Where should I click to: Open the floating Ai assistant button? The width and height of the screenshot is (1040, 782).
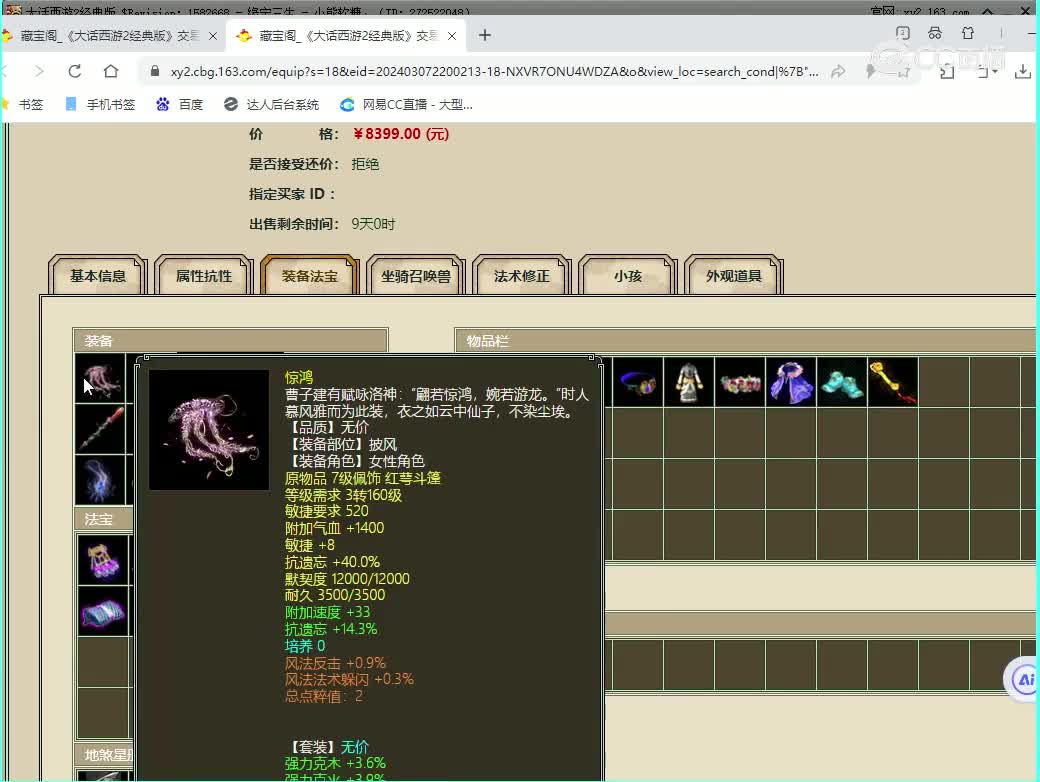(x=1023, y=679)
